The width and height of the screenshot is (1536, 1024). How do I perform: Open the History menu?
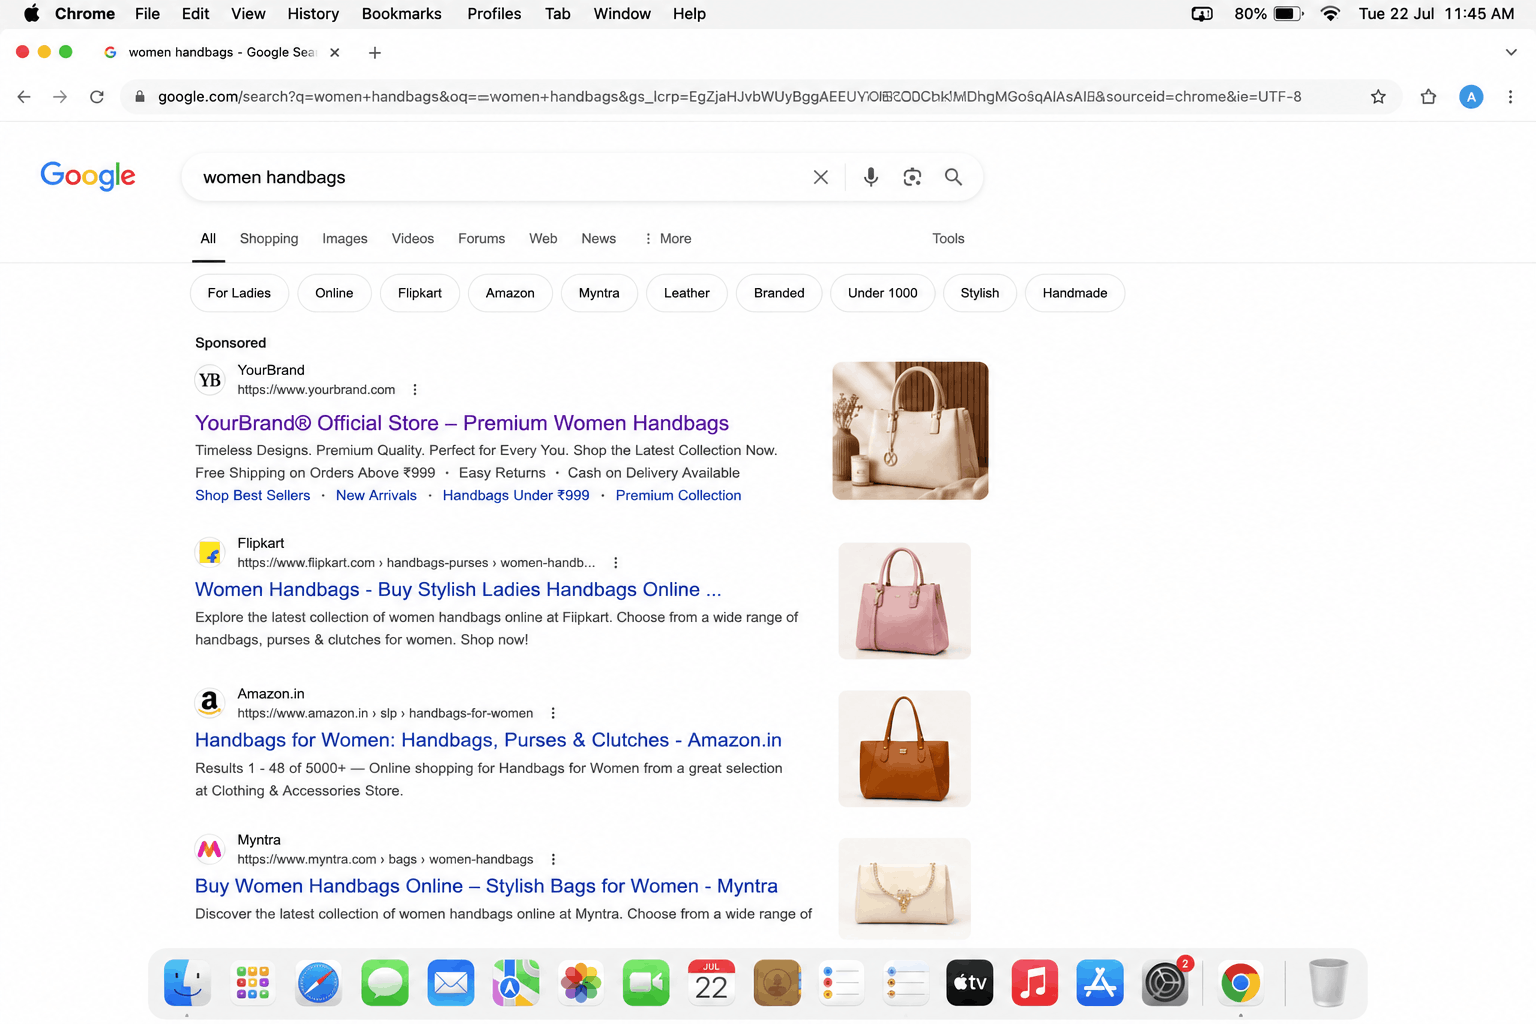(313, 14)
